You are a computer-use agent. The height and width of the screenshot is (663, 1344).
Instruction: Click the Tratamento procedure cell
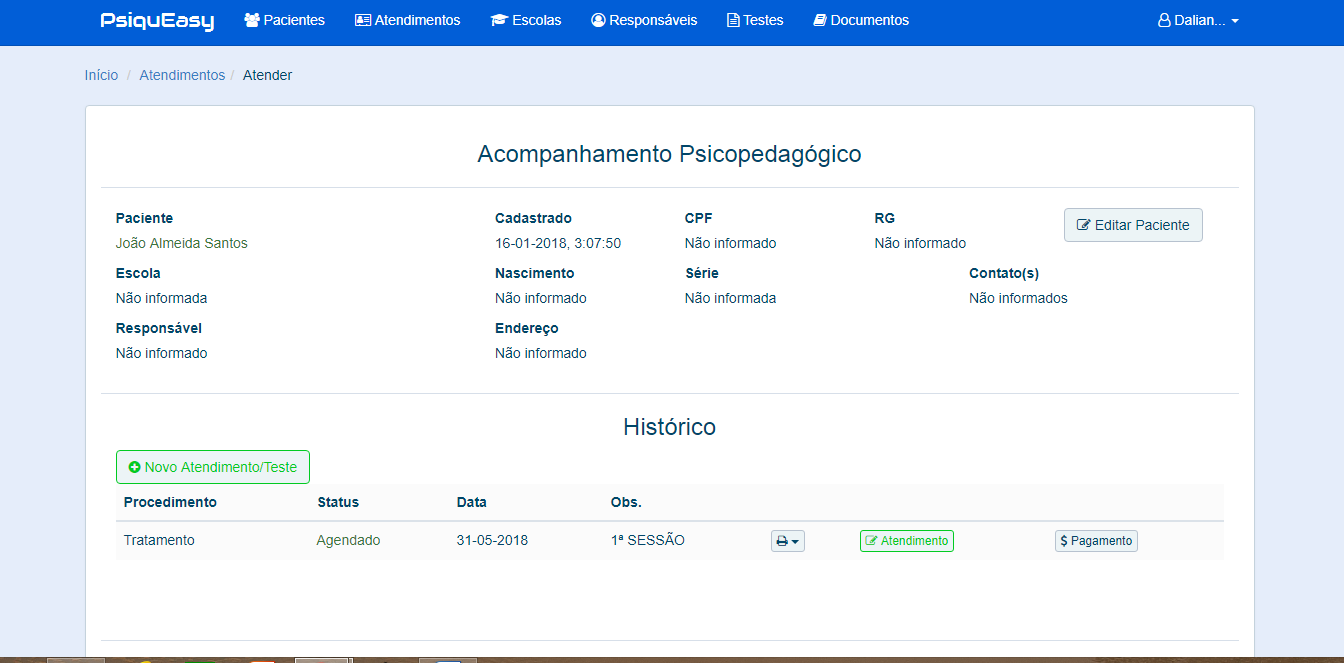pos(159,540)
